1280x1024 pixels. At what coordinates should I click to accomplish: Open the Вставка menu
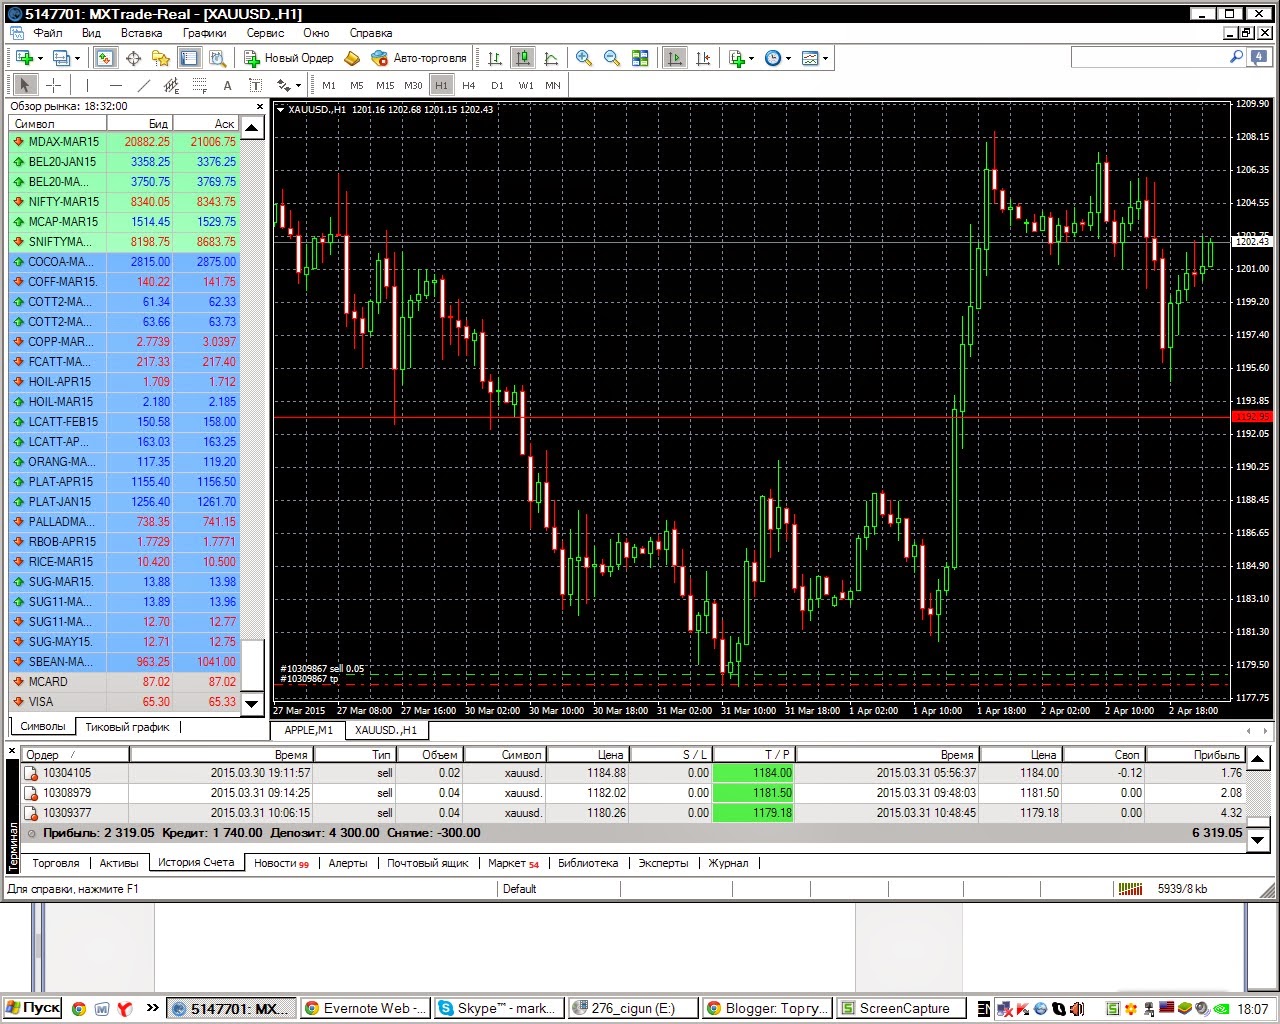click(141, 33)
